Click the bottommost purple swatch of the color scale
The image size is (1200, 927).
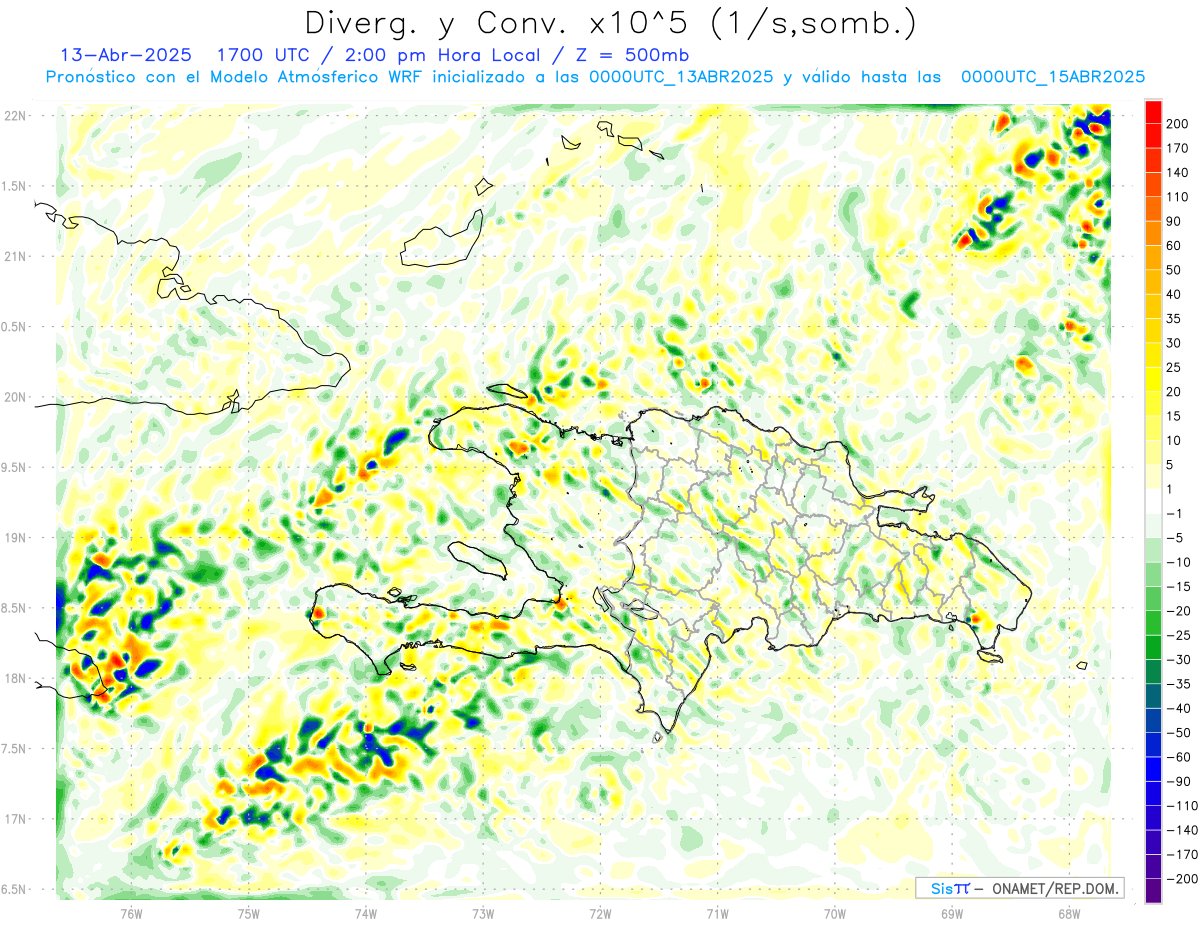[1153, 891]
